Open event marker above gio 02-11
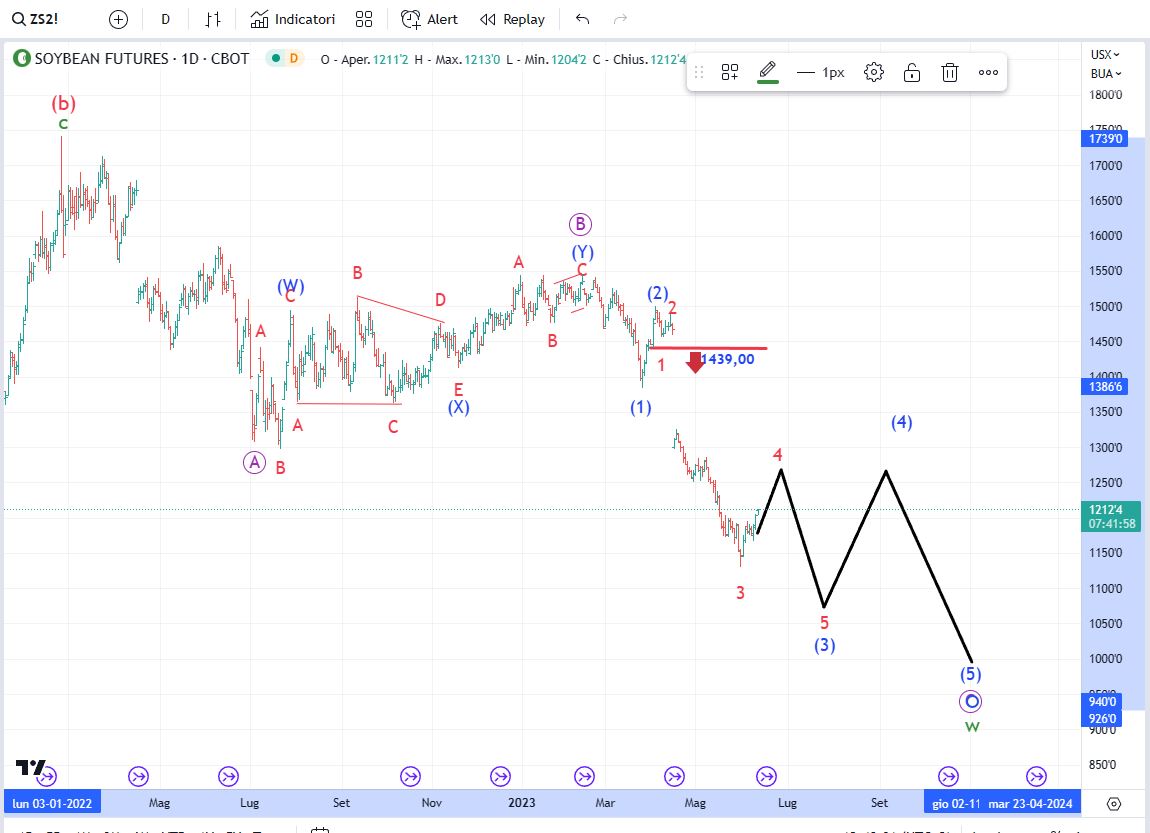The image size is (1150, 833). [x=948, y=776]
